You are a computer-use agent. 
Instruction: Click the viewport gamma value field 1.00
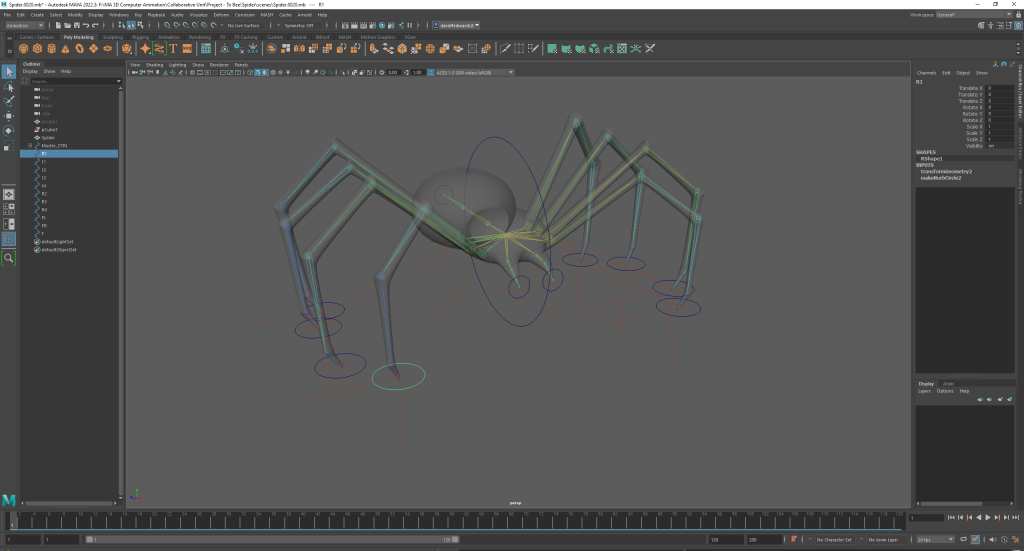417,72
